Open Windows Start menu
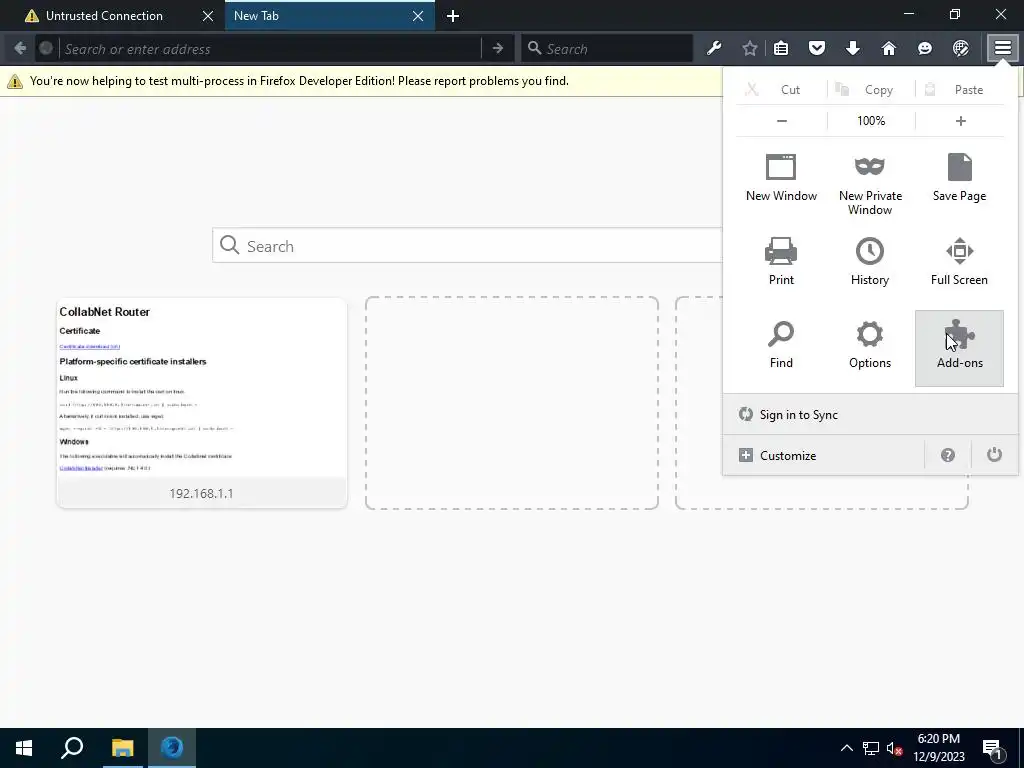The image size is (1024, 768). (x=24, y=748)
